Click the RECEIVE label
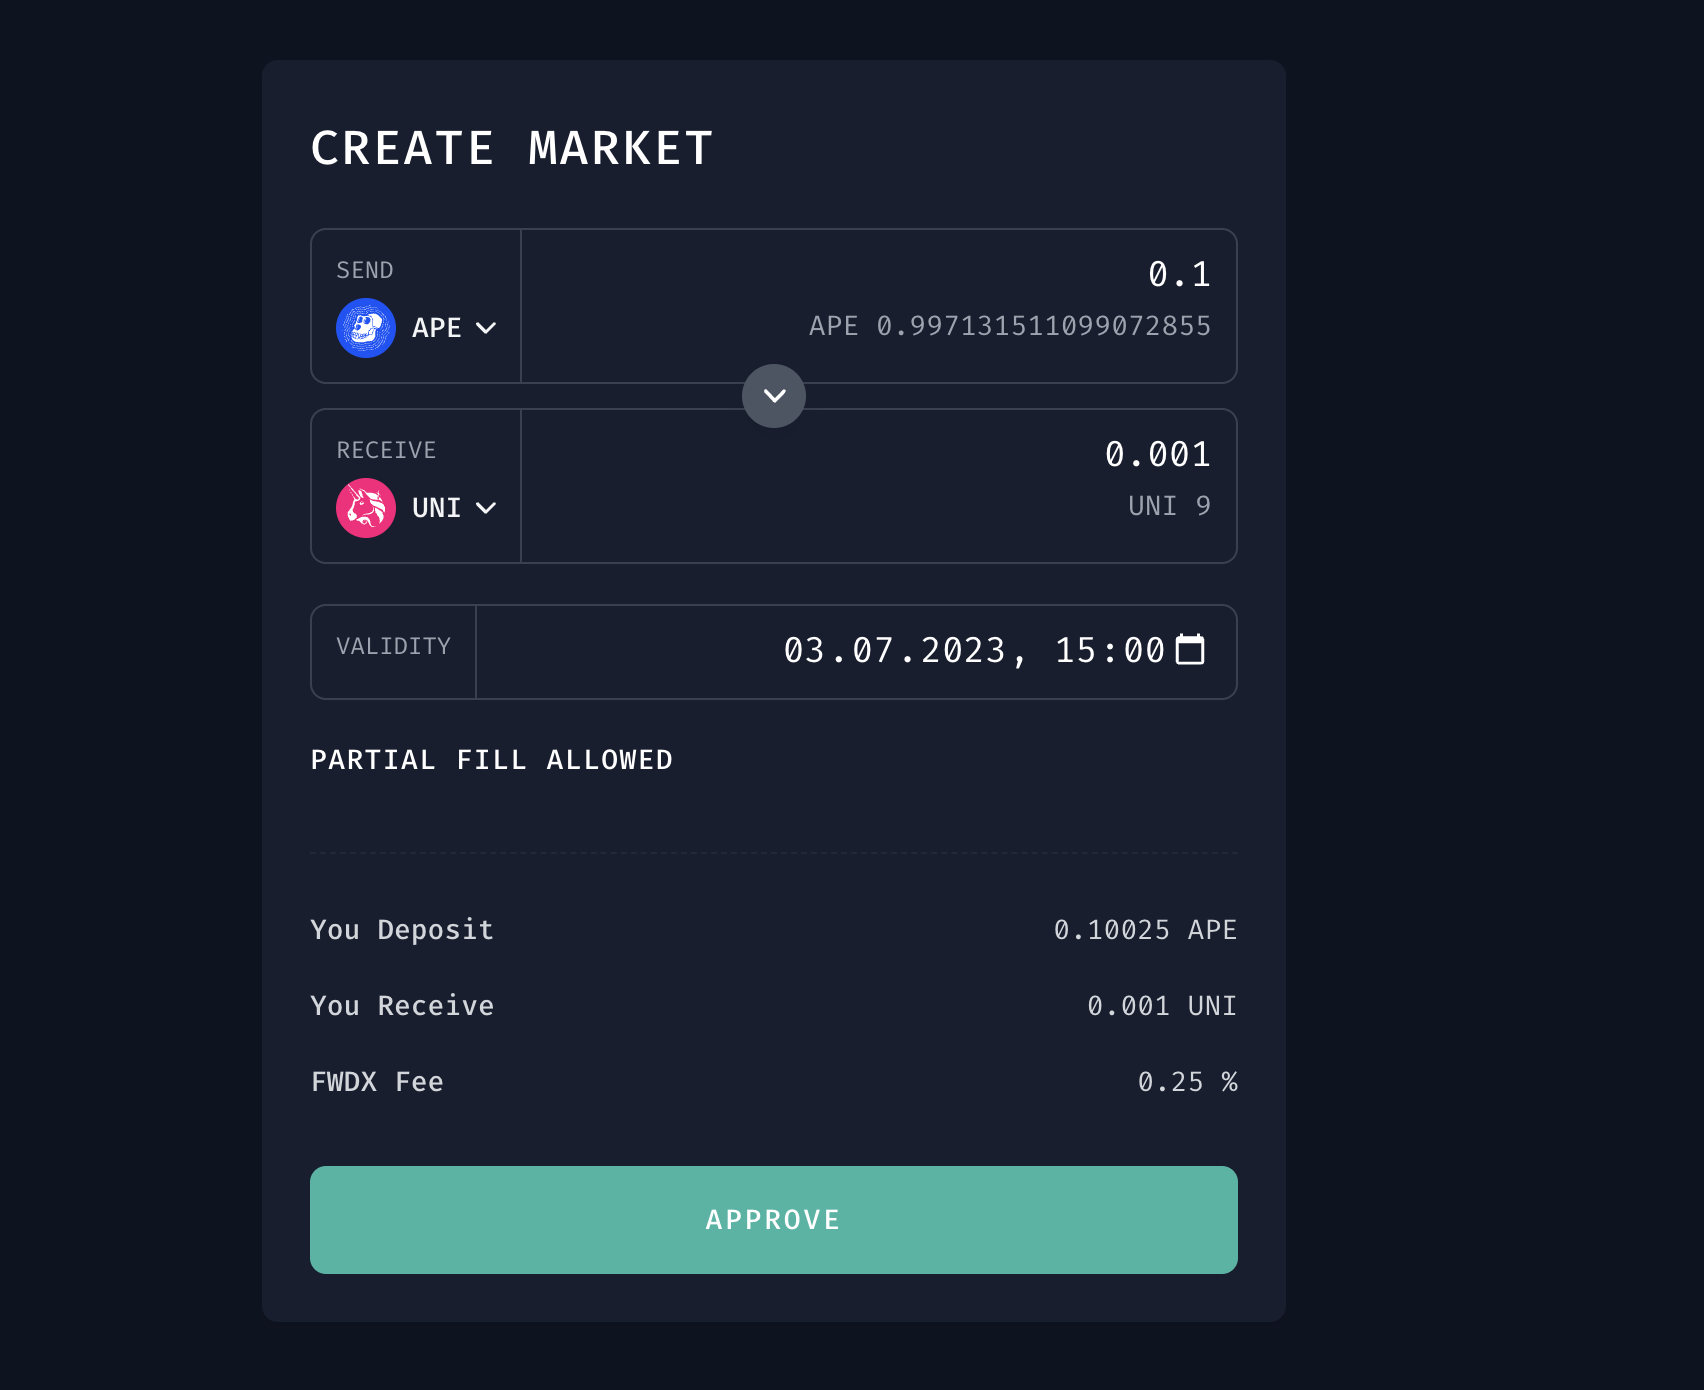 tap(386, 450)
